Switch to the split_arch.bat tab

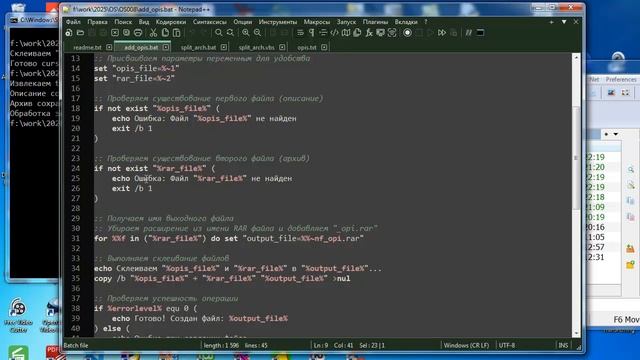pyautogui.click(x=198, y=47)
